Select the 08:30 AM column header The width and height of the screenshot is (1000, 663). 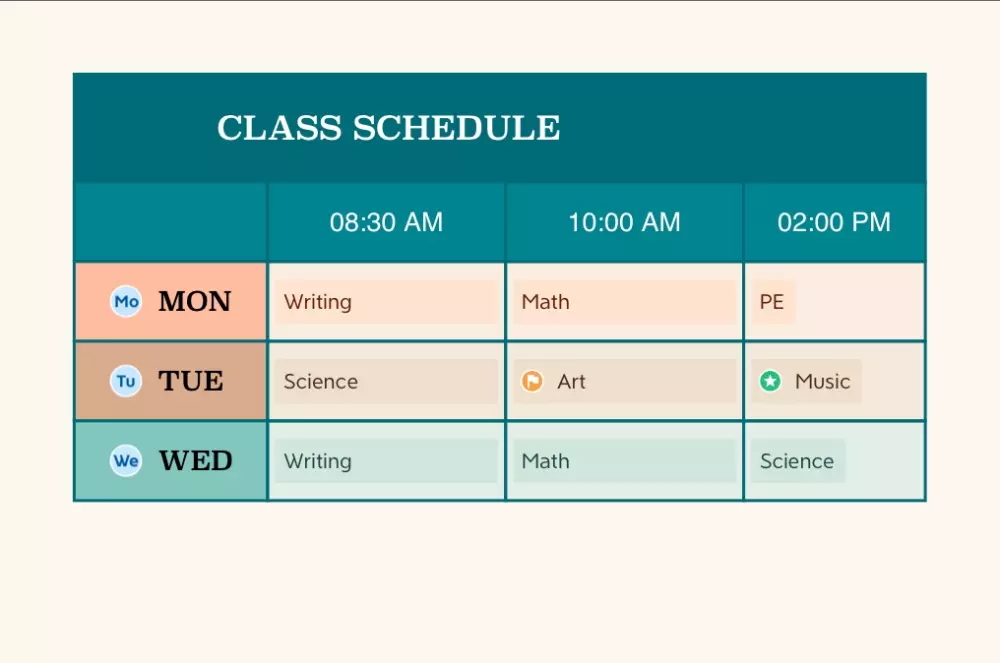386,222
